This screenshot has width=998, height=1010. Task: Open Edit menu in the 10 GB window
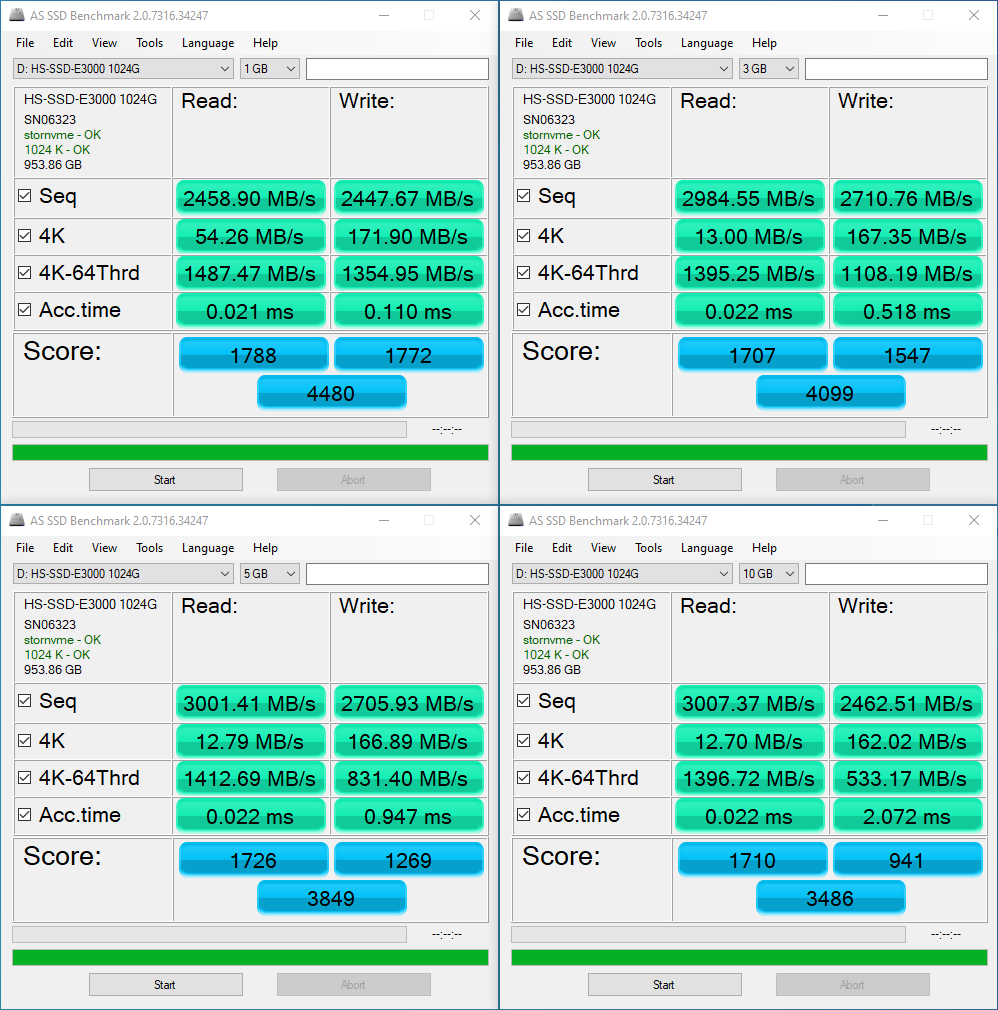[562, 548]
